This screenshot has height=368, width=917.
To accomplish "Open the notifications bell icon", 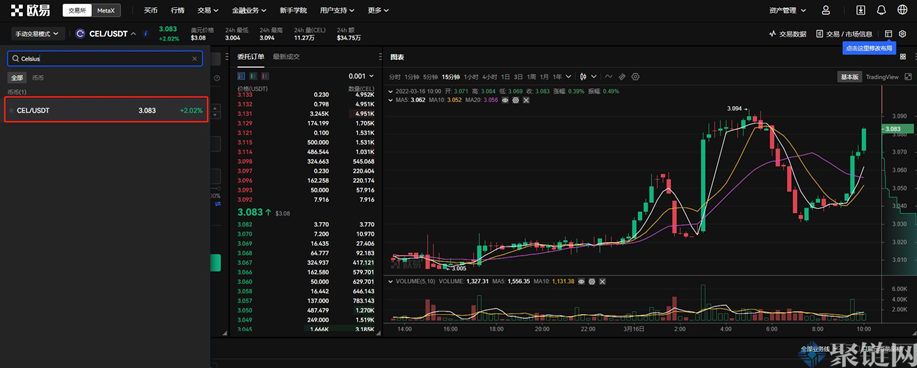I will tap(881, 10).
